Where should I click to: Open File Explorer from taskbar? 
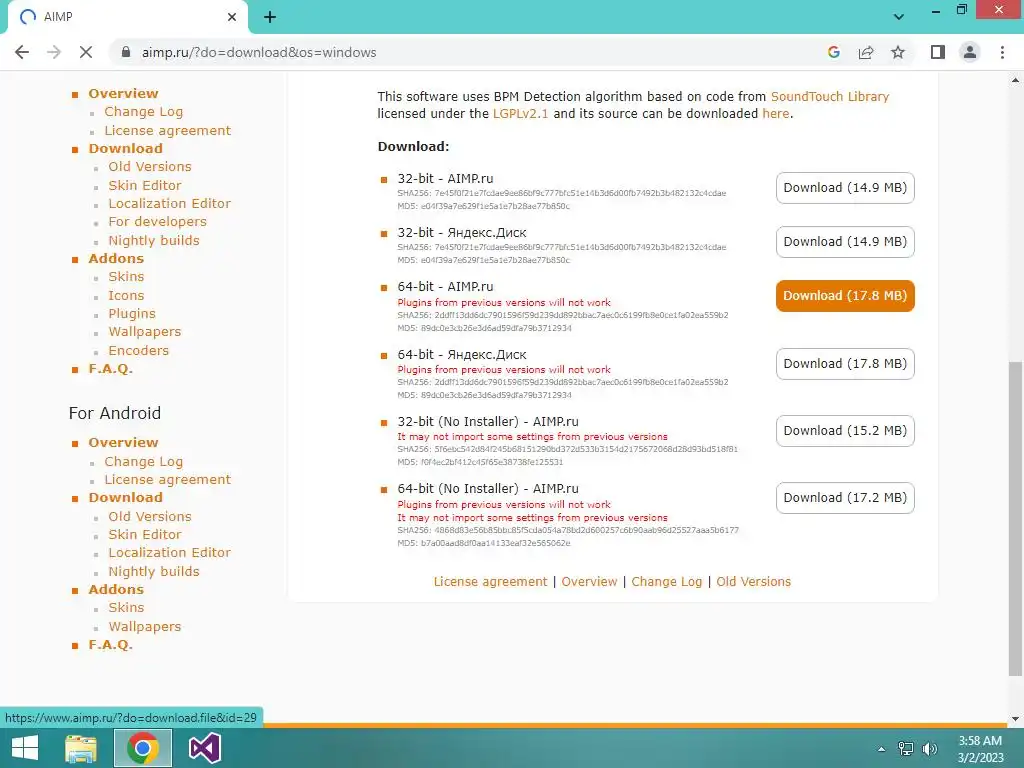tap(81, 748)
